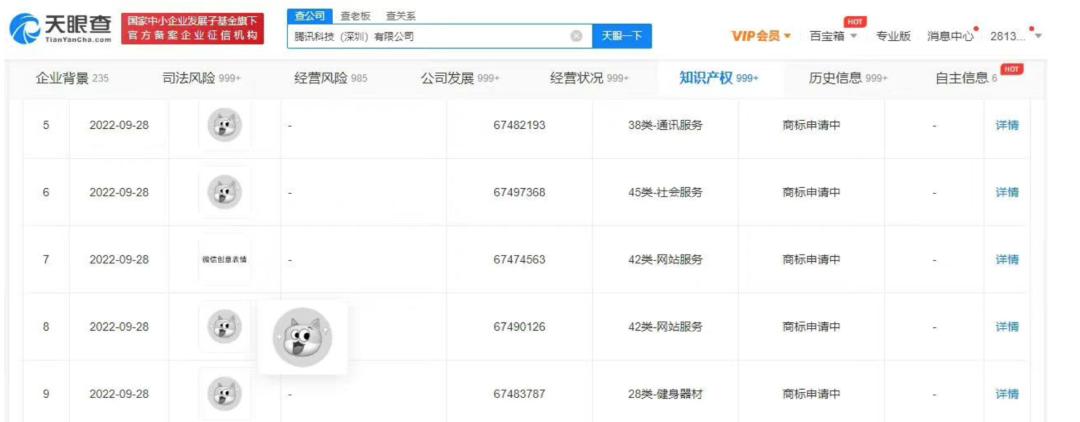Click the dog trademark thumbnail in row 5

click(x=225, y=125)
